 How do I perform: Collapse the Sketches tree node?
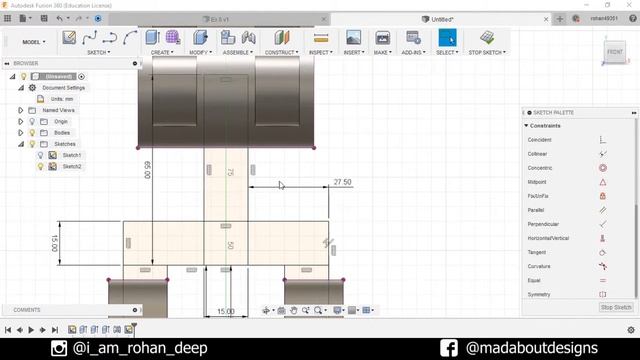click(x=20, y=144)
